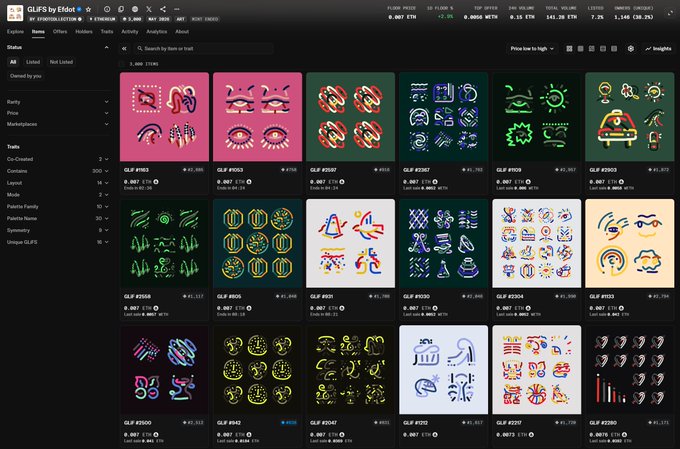The height and width of the screenshot is (449, 680).
Task: Open the GLIF #805 thumbnail
Action: pyautogui.click(x=258, y=243)
